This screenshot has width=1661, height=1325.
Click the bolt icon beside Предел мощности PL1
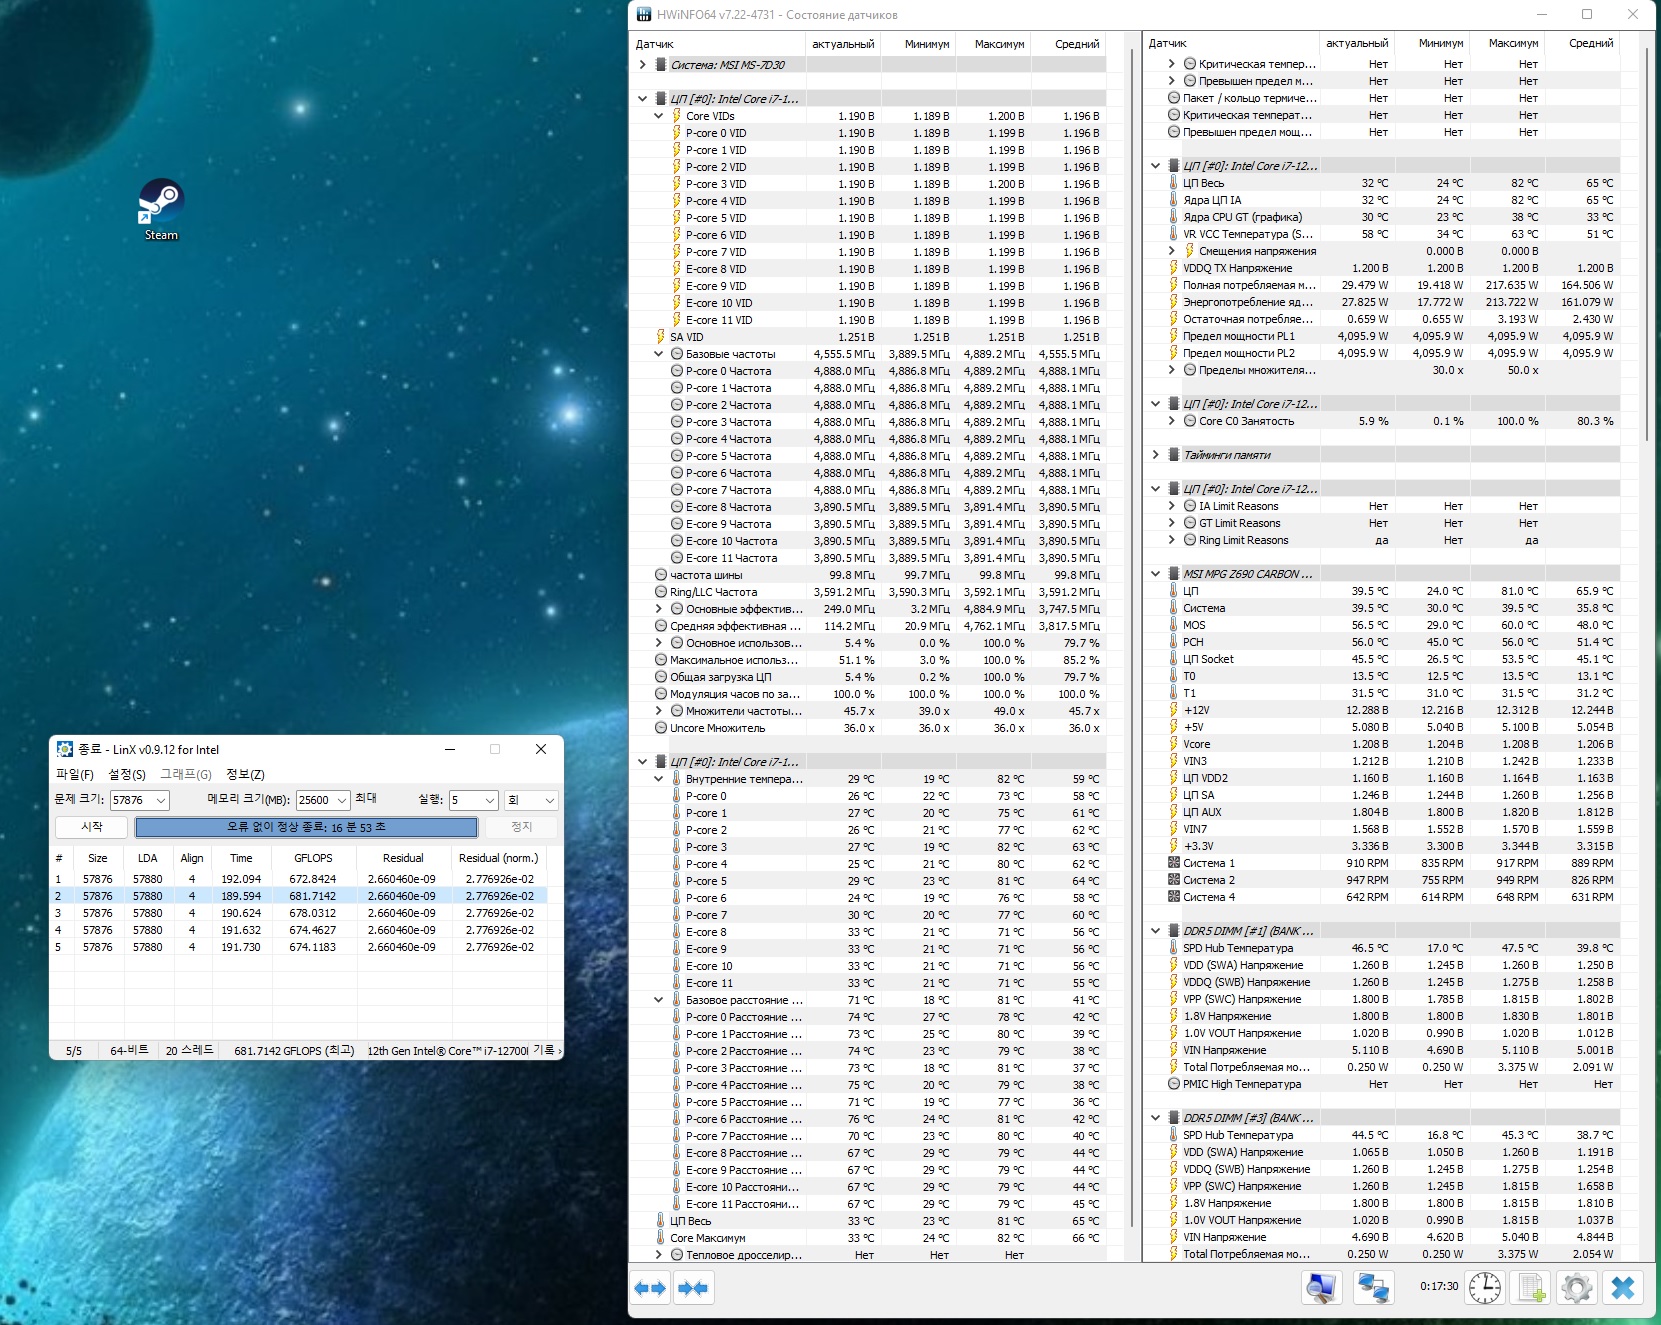(x=1174, y=336)
